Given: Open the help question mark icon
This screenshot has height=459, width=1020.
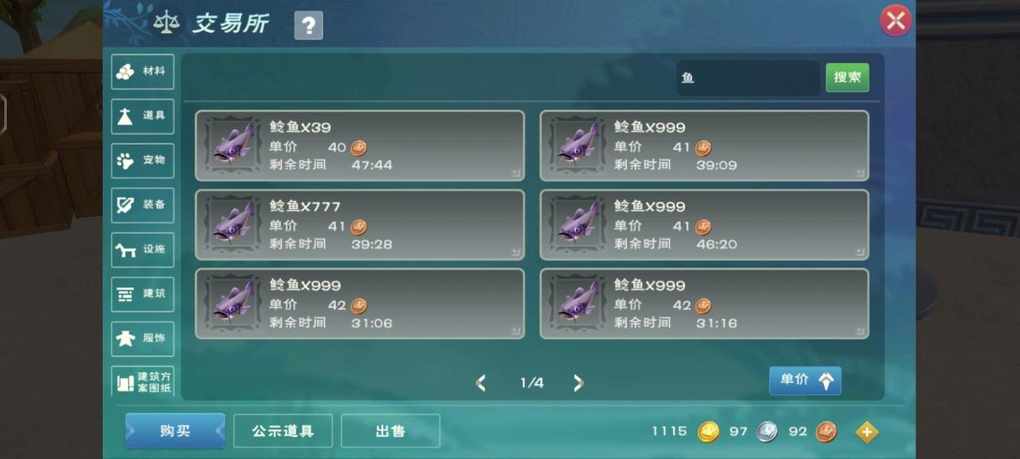Looking at the screenshot, I should (308, 26).
